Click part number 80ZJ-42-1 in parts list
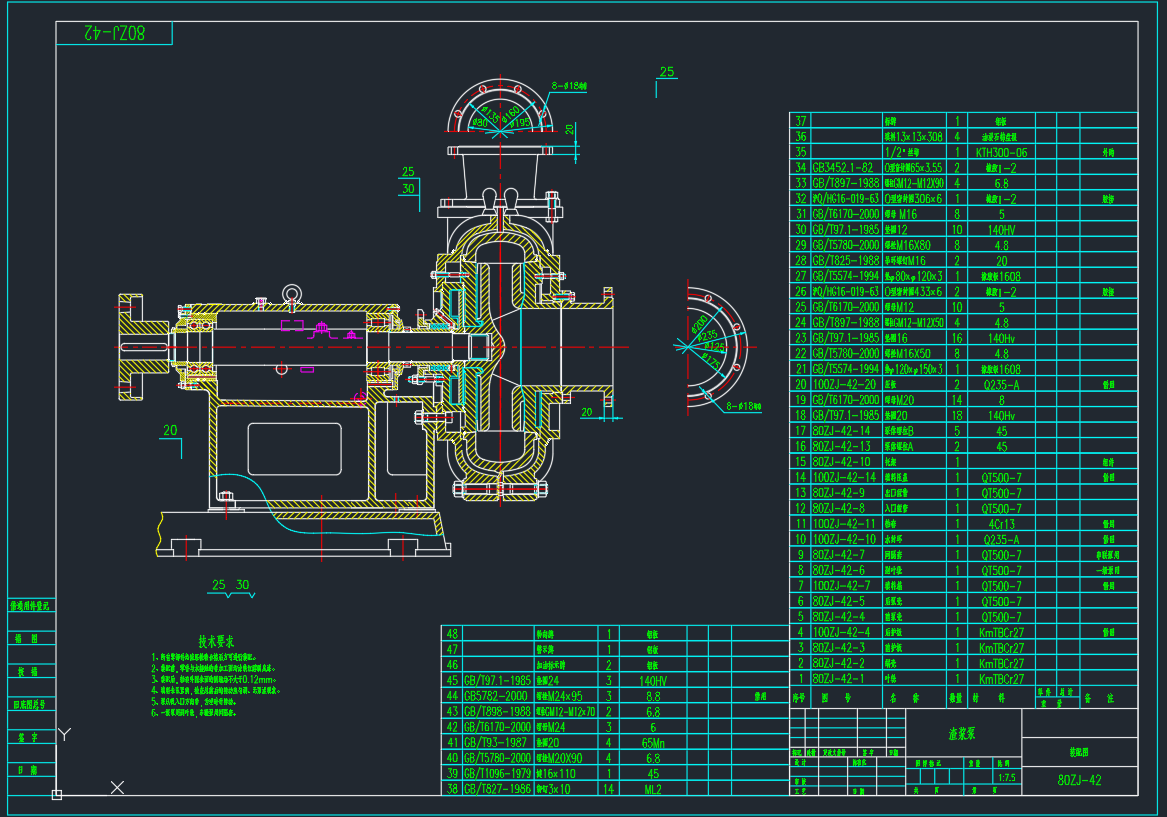1167x817 pixels. pyautogui.click(x=839, y=678)
